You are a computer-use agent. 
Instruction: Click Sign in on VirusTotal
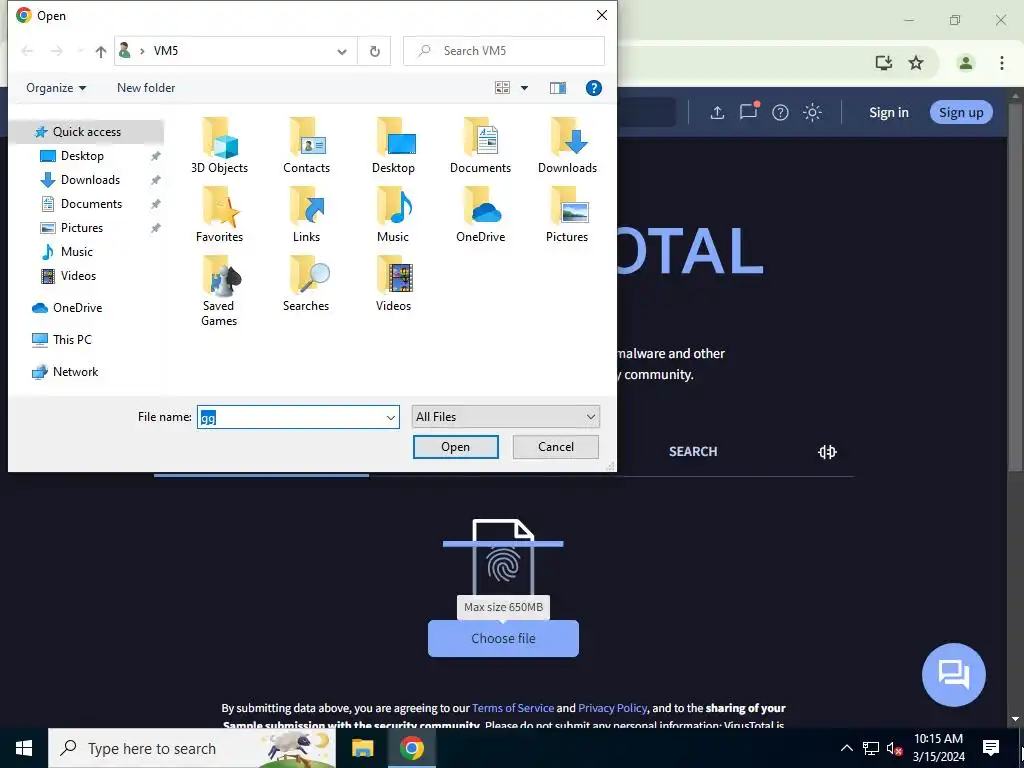pyautogui.click(x=888, y=112)
